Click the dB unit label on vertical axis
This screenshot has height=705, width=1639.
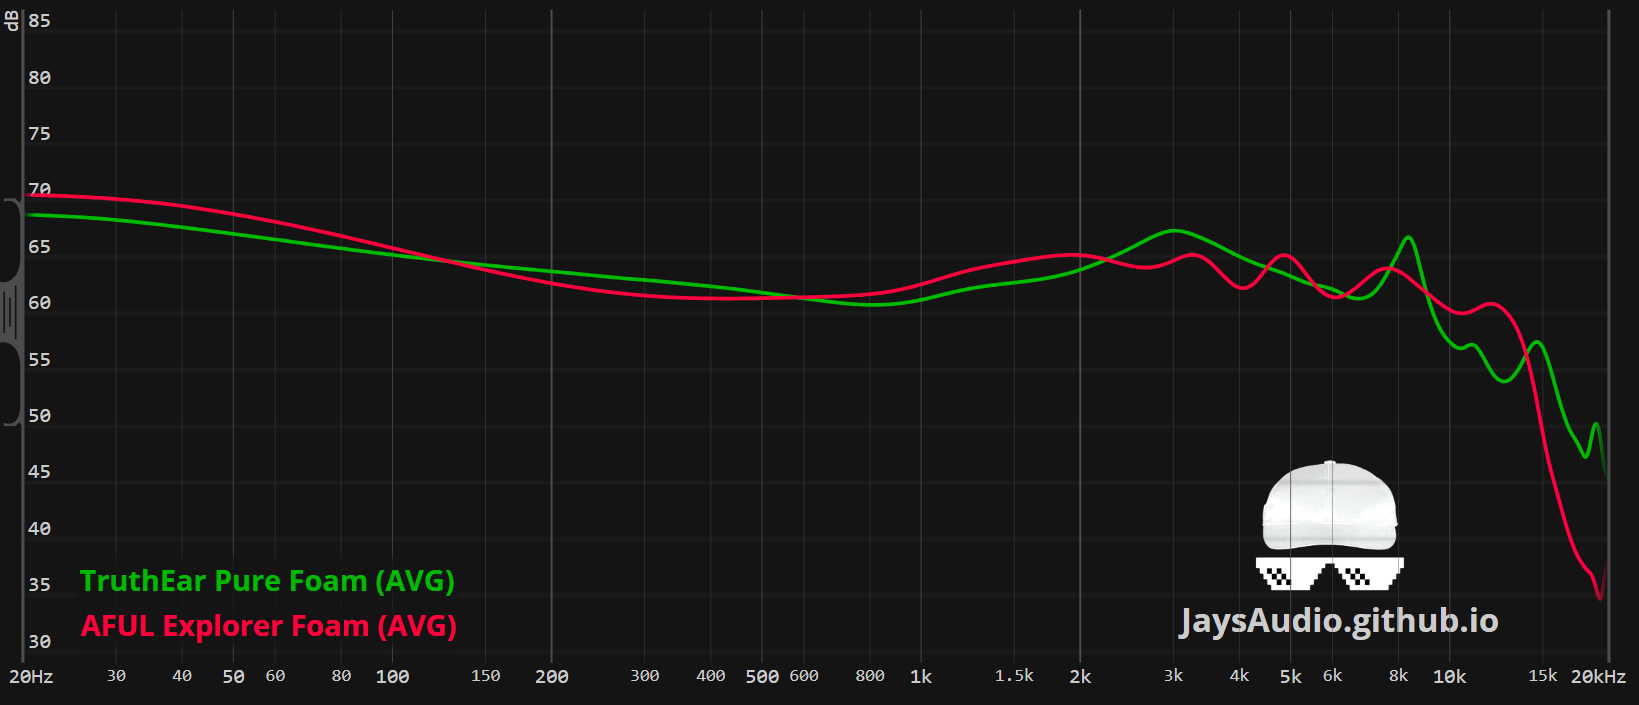pos(12,21)
